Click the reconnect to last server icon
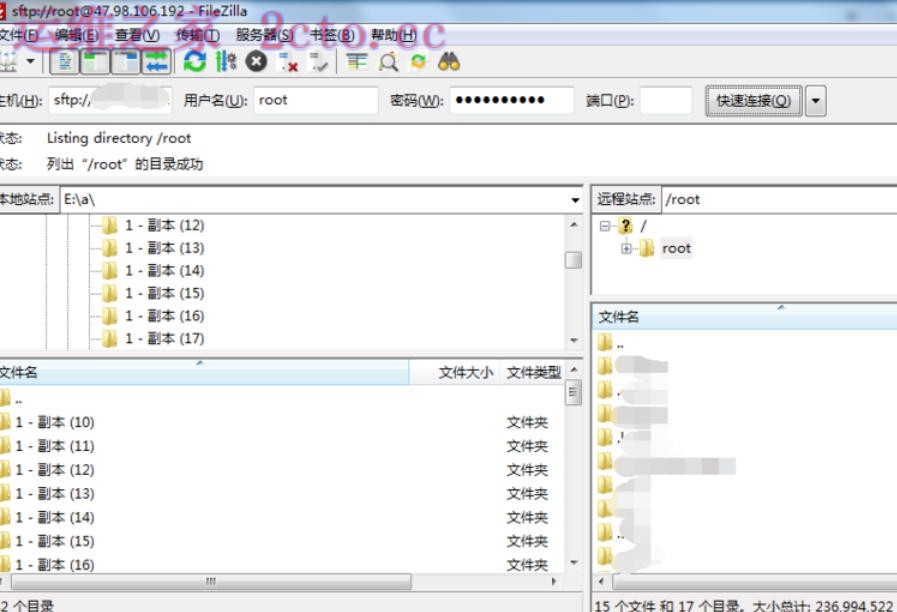The height and width of the screenshot is (612, 897). point(318,62)
